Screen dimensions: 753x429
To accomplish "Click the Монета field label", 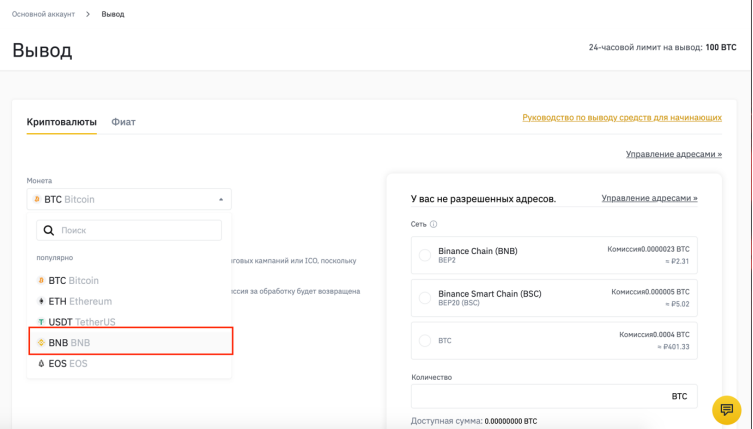I will click(39, 181).
